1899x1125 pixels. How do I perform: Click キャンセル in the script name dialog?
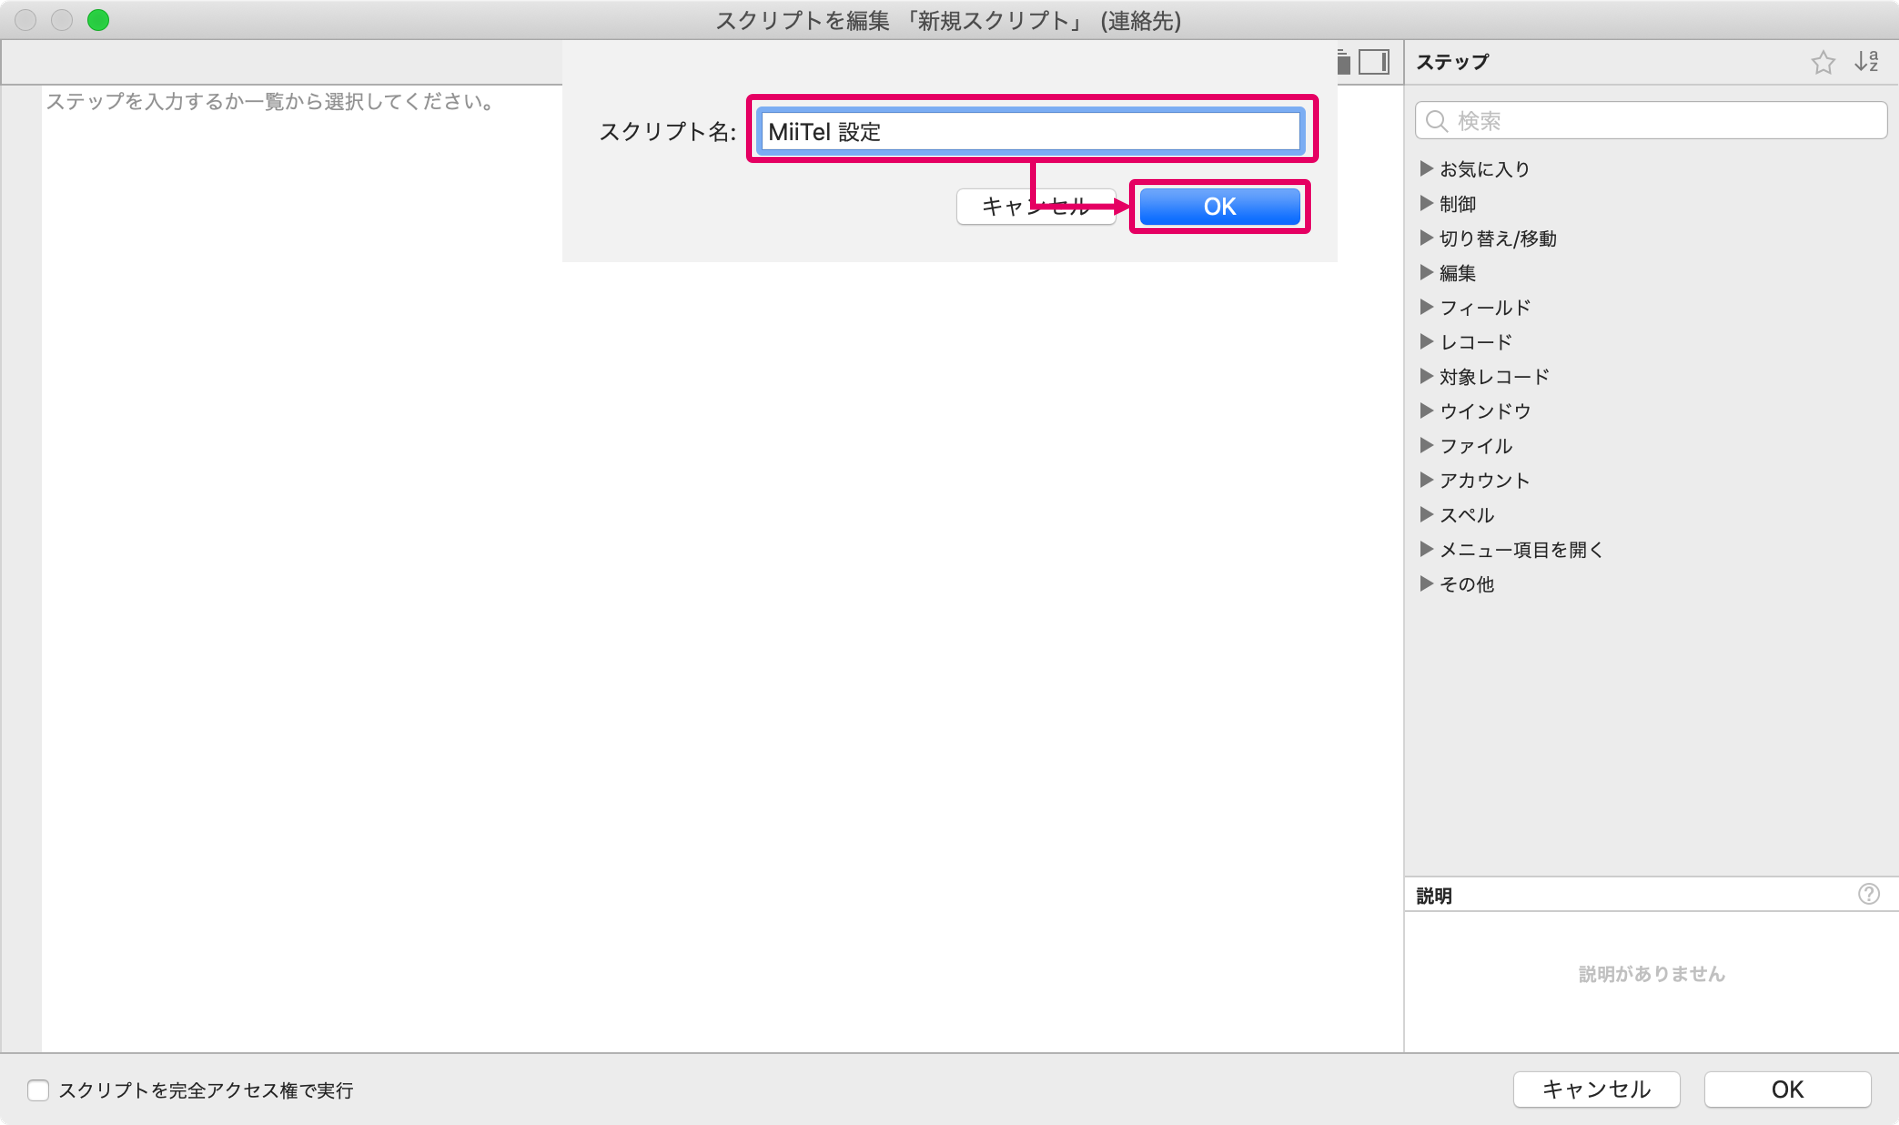click(1036, 206)
